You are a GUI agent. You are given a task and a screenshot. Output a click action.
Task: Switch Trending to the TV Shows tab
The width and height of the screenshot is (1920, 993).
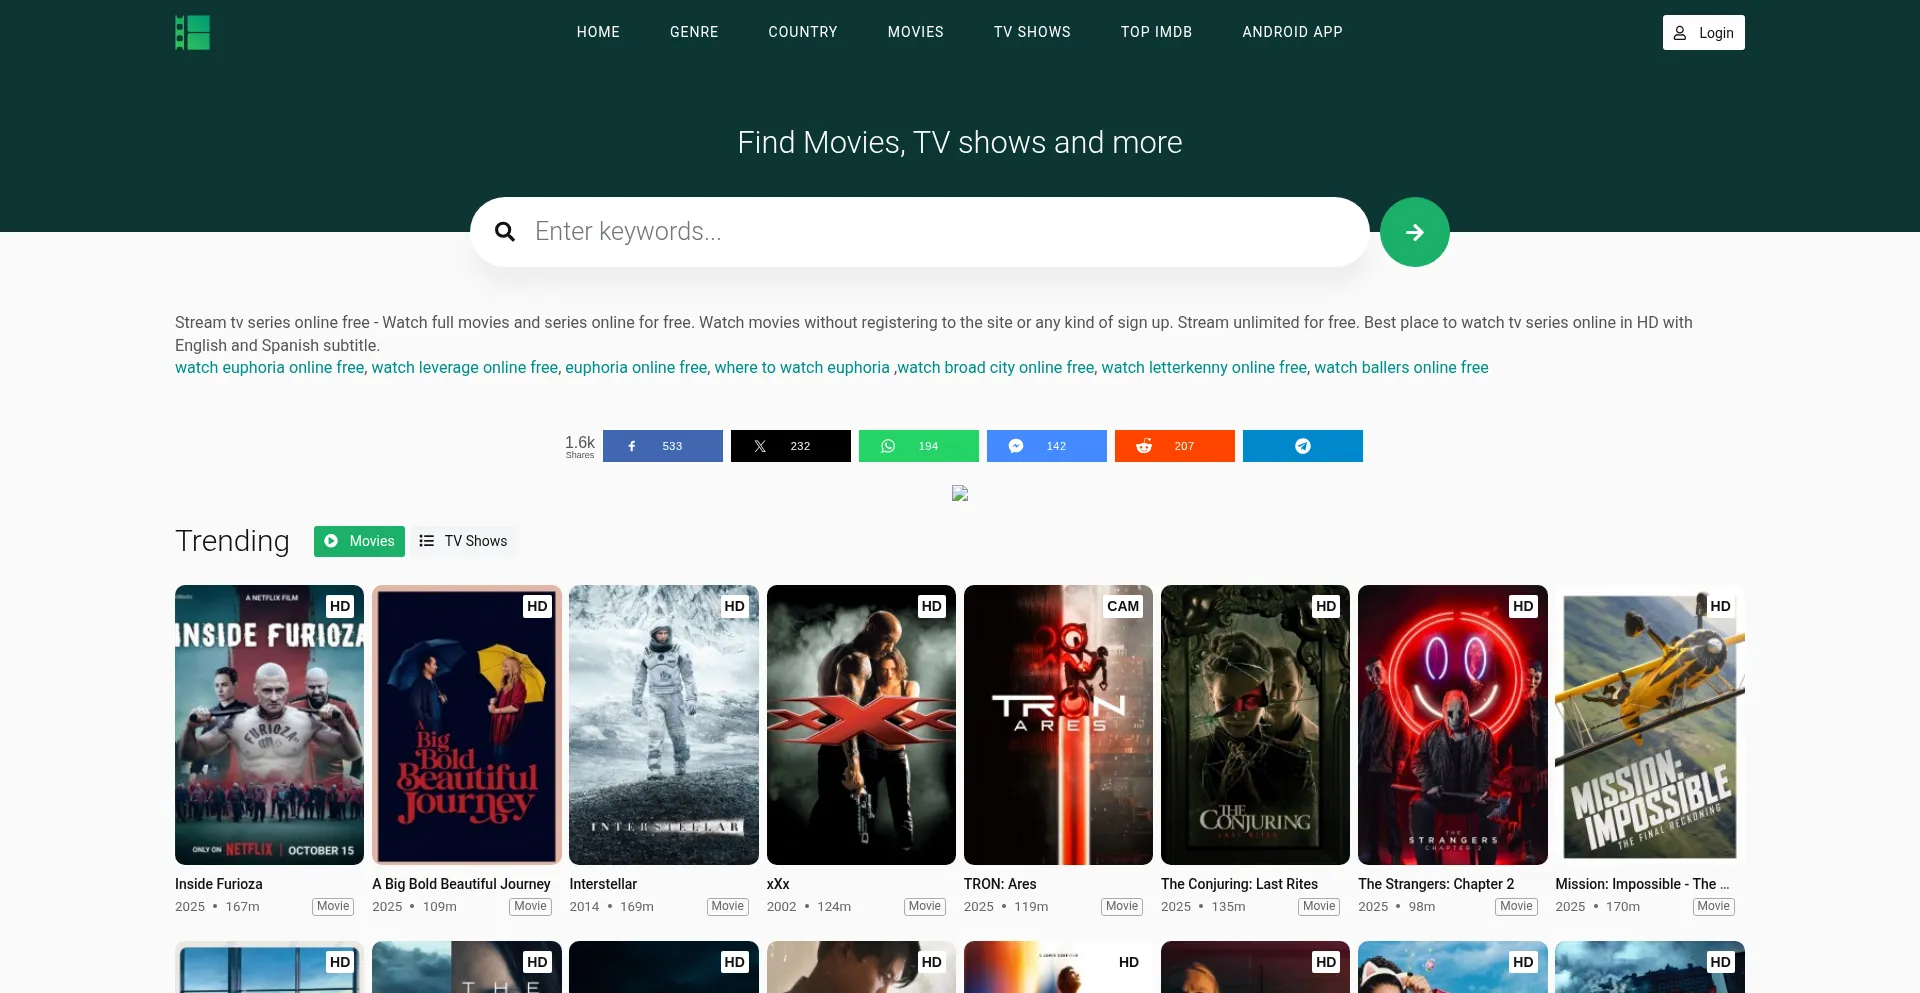463,541
